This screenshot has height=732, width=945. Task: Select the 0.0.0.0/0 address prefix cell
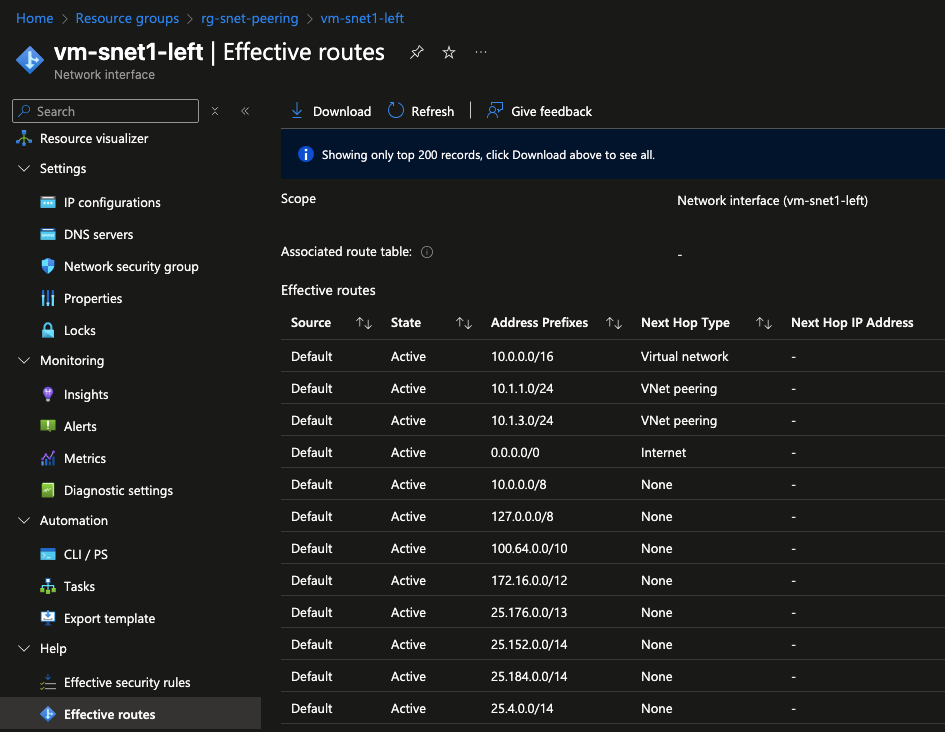click(515, 452)
